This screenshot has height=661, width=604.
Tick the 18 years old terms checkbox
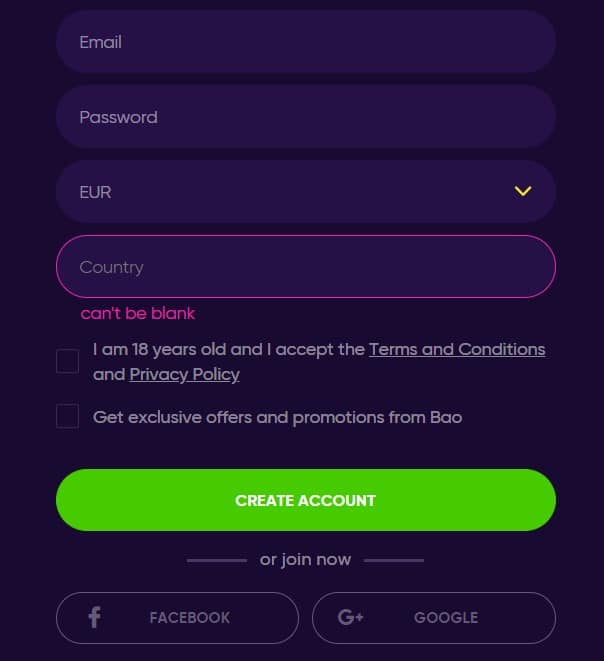pyautogui.click(x=67, y=361)
